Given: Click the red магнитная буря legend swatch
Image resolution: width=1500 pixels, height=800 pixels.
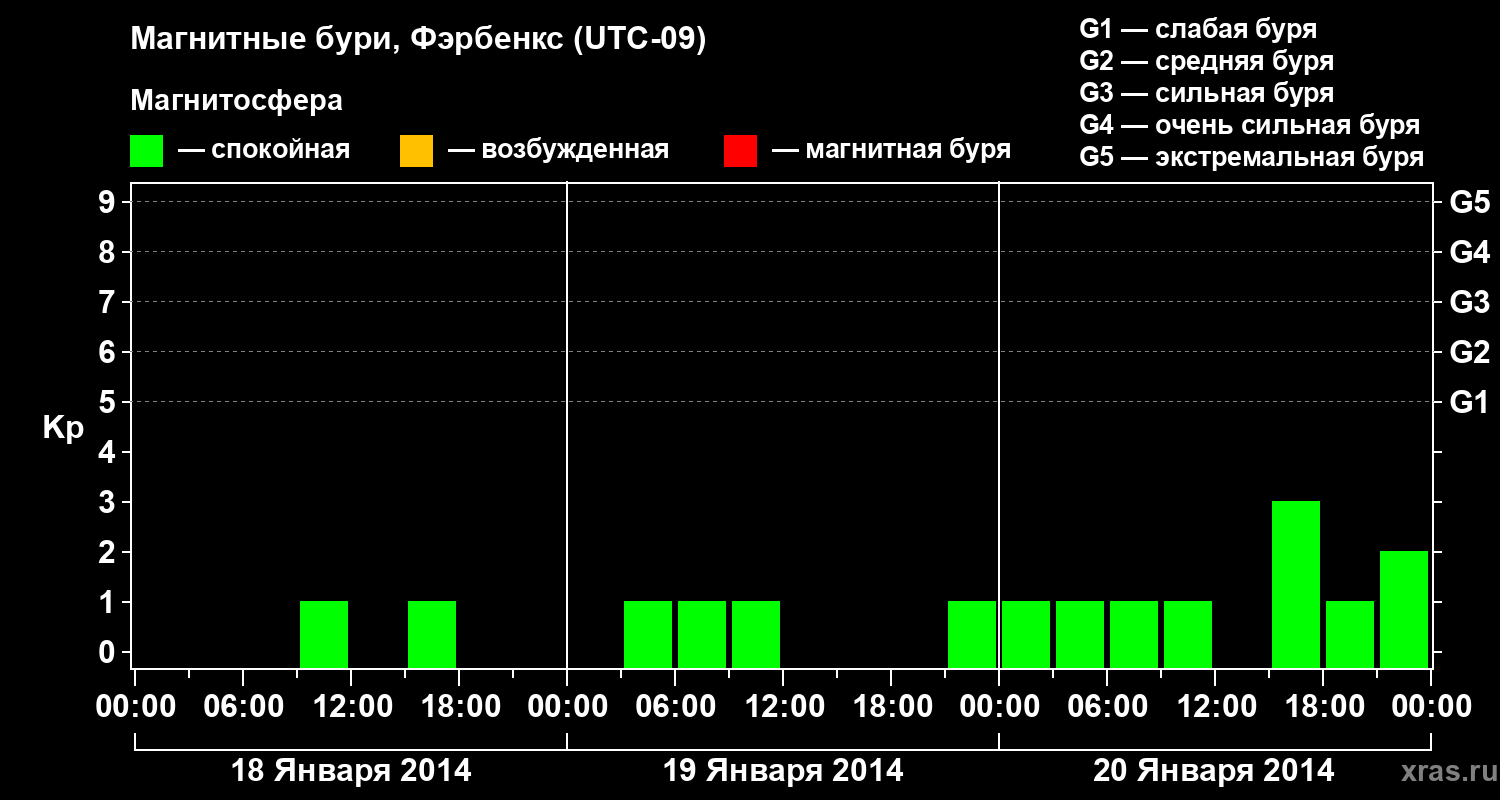Looking at the screenshot, I should 740,151.
